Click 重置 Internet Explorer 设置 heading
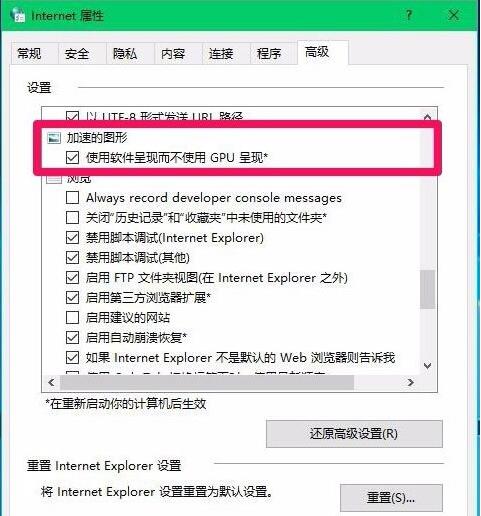 pyautogui.click(x=104, y=466)
